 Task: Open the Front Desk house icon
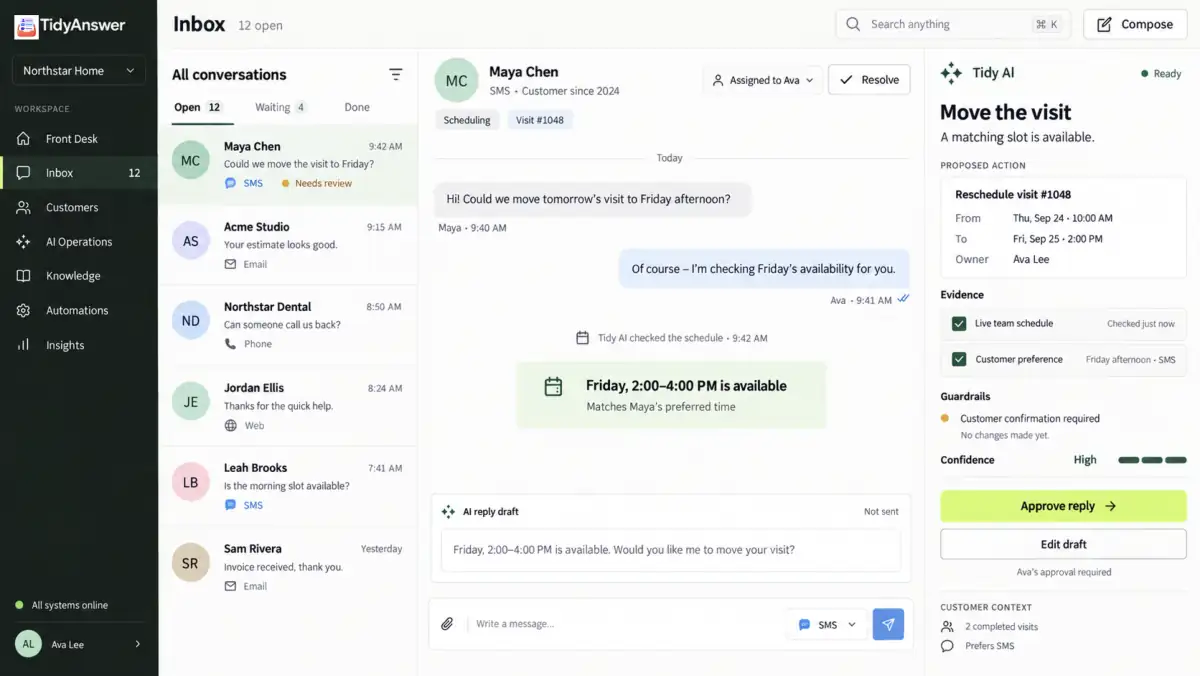[x=24, y=139]
